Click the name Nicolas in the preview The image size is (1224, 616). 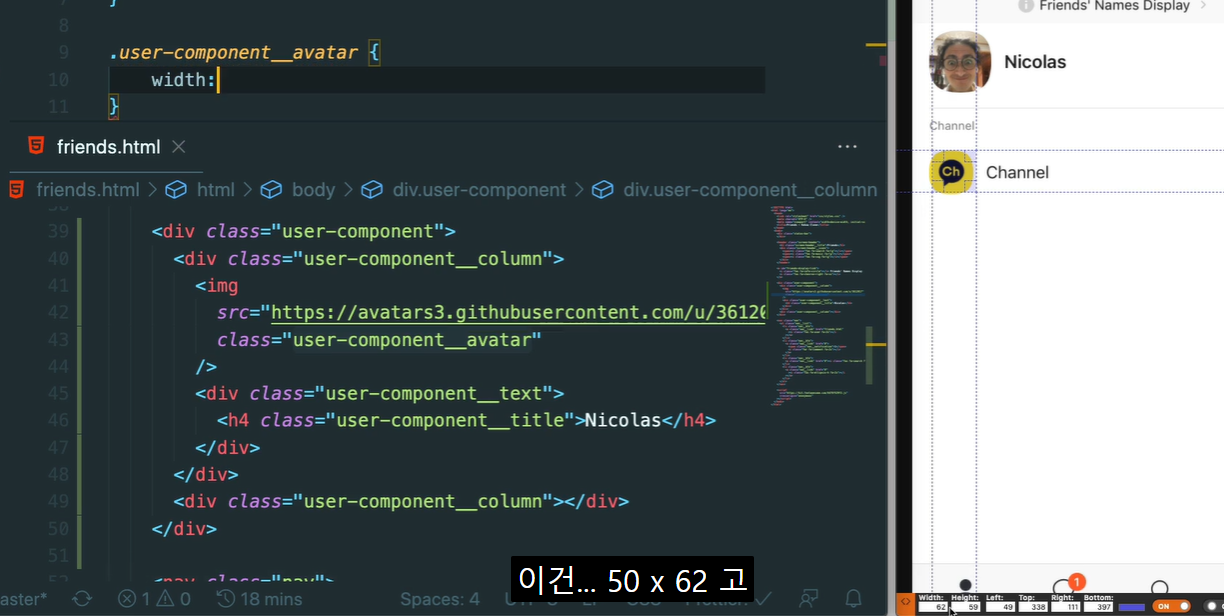click(1035, 62)
